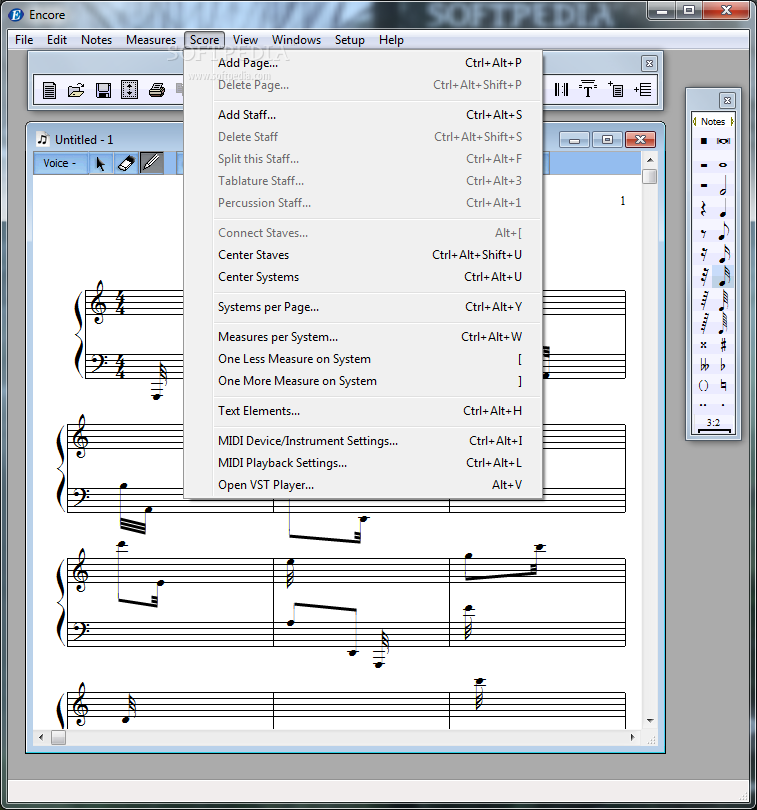Choose Add Page... from Score menu
Viewport: 757px width, 810px height.
[363, 63]
